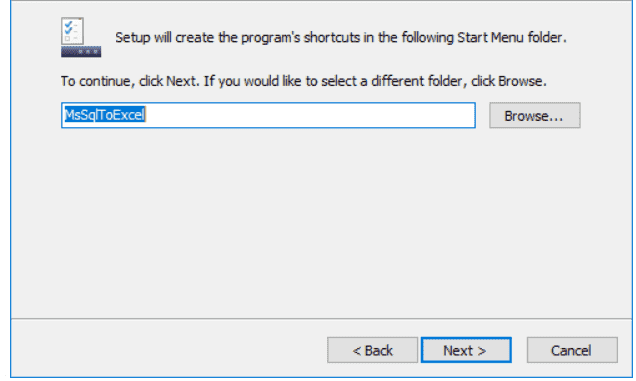Screen dimensions: 636x381
Task: Confirm the MsSqlToExcel folder by clicking Next
Action: (466, 350)
